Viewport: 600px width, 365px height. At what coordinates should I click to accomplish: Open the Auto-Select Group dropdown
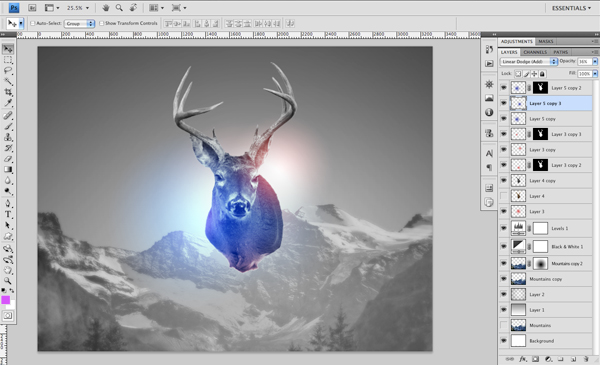pos(79,23)
